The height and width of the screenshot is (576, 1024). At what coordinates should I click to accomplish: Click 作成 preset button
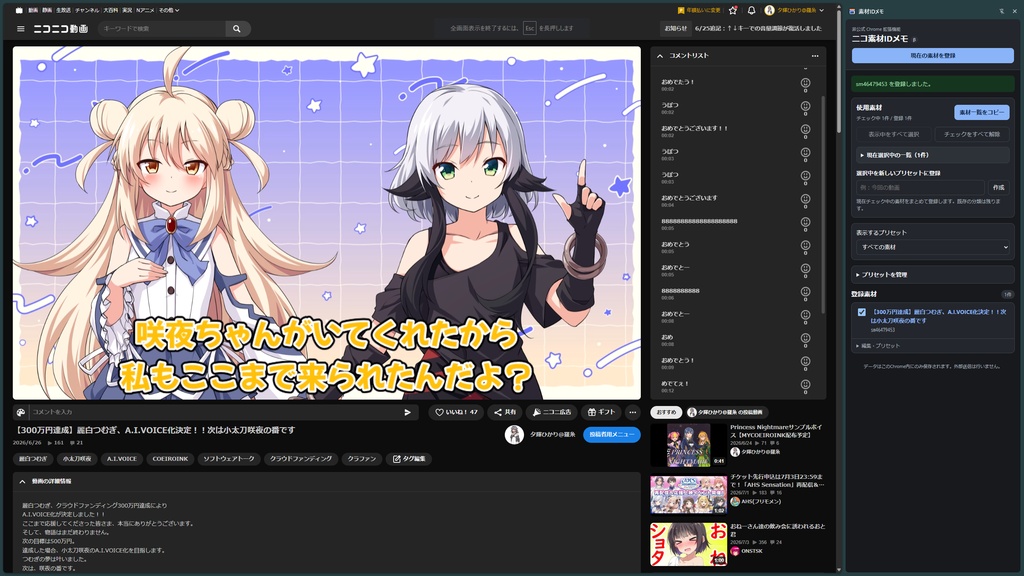pos(999,188)
